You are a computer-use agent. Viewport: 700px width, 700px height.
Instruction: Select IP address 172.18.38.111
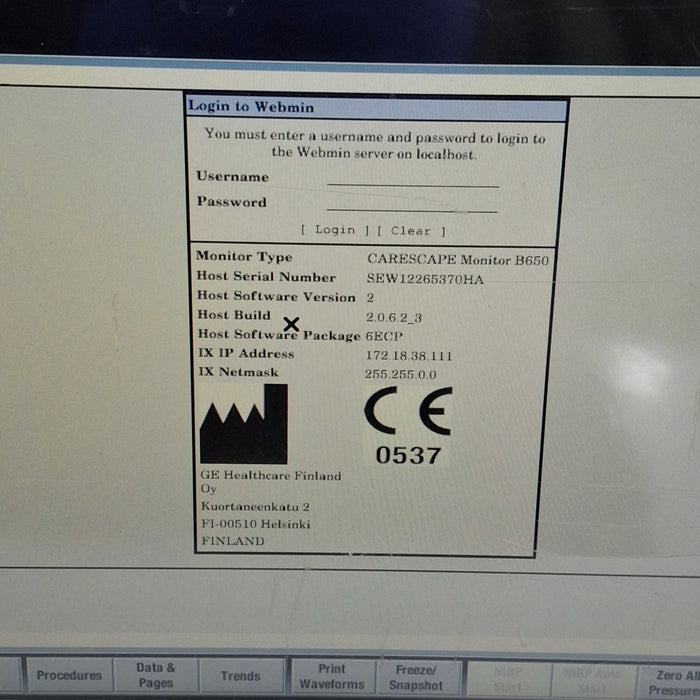click(409, 356)
